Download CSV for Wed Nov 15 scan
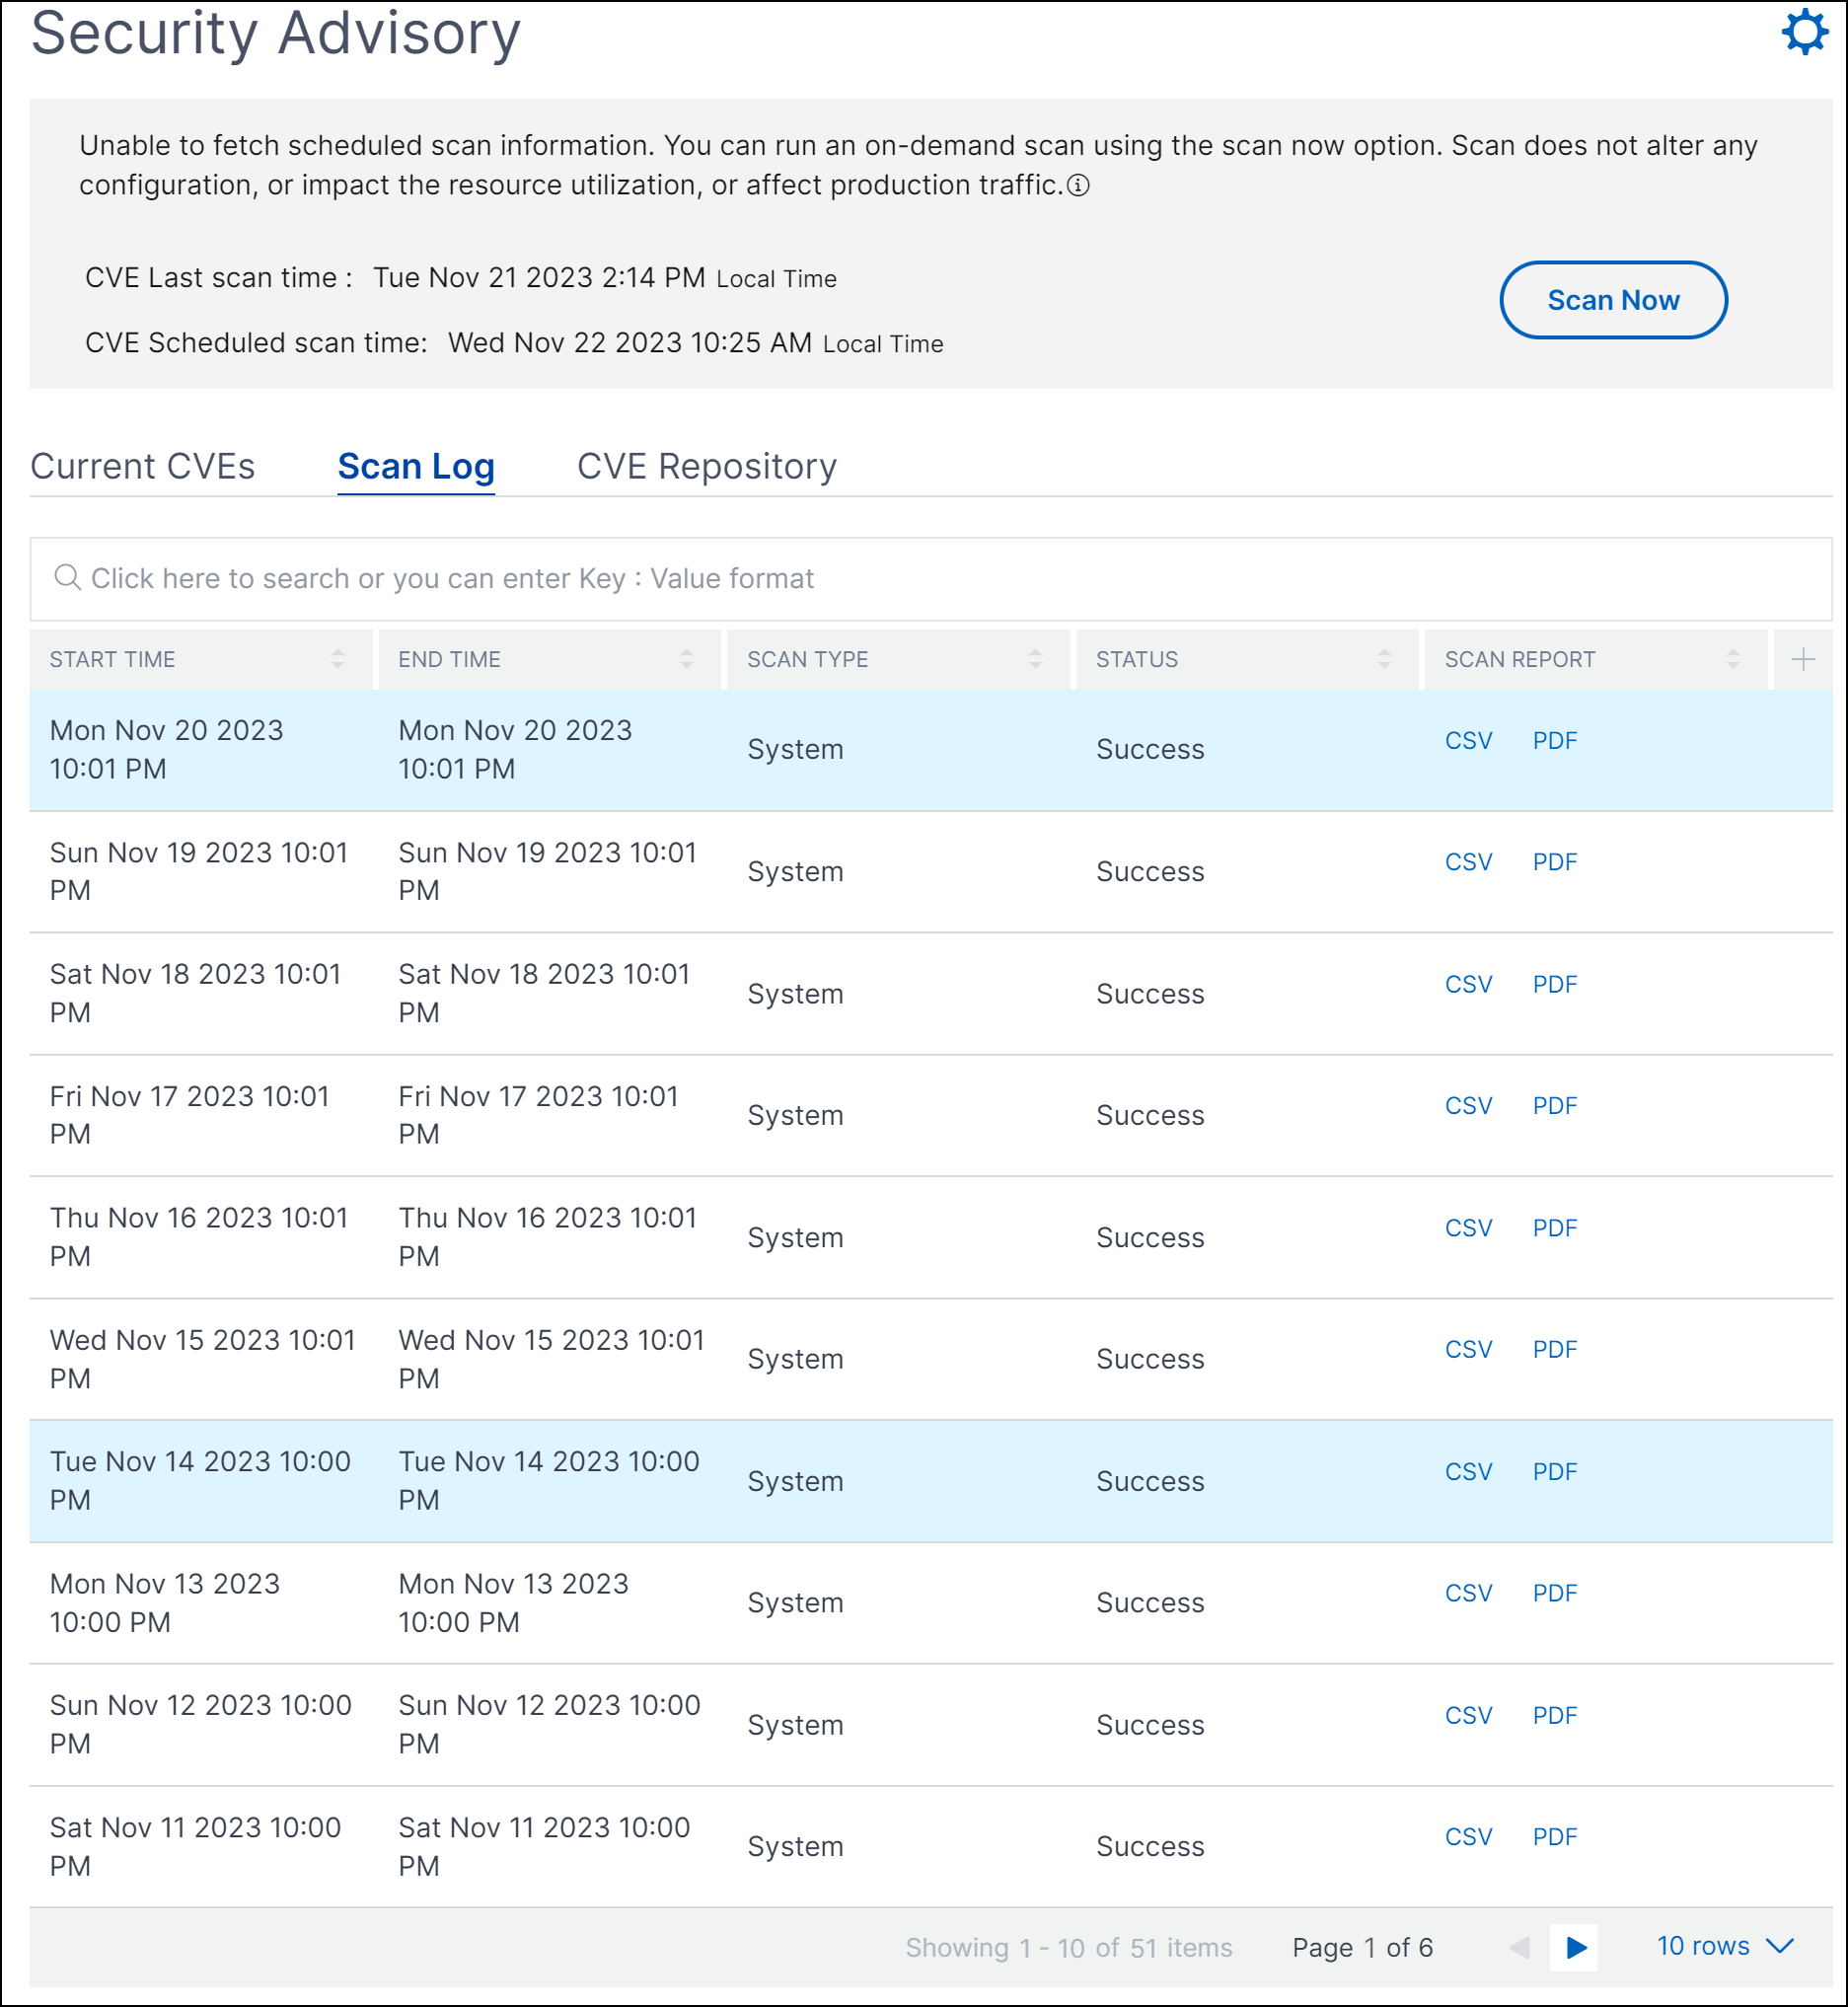The width and height of the screenshot is (1848, 2007). 1468,1350
